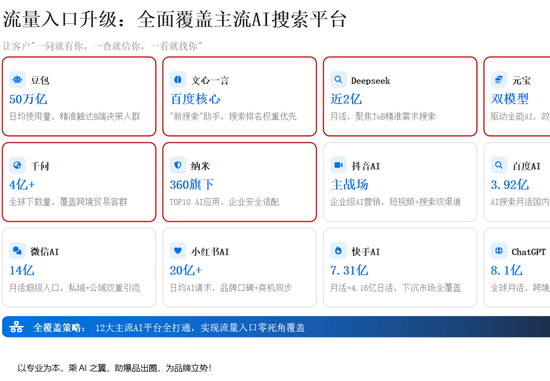Click the 全覆盖策略 label in blue banner
The height and width of the screenshot is (381, 550).
pyautogui.click(x=59, y=328)
